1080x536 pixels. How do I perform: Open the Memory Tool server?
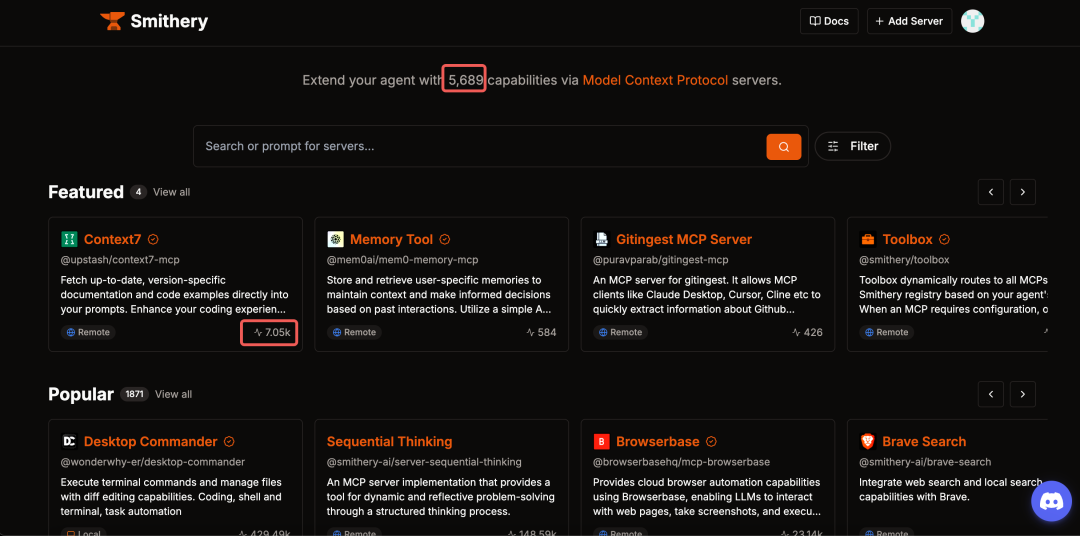click(391, 240)
